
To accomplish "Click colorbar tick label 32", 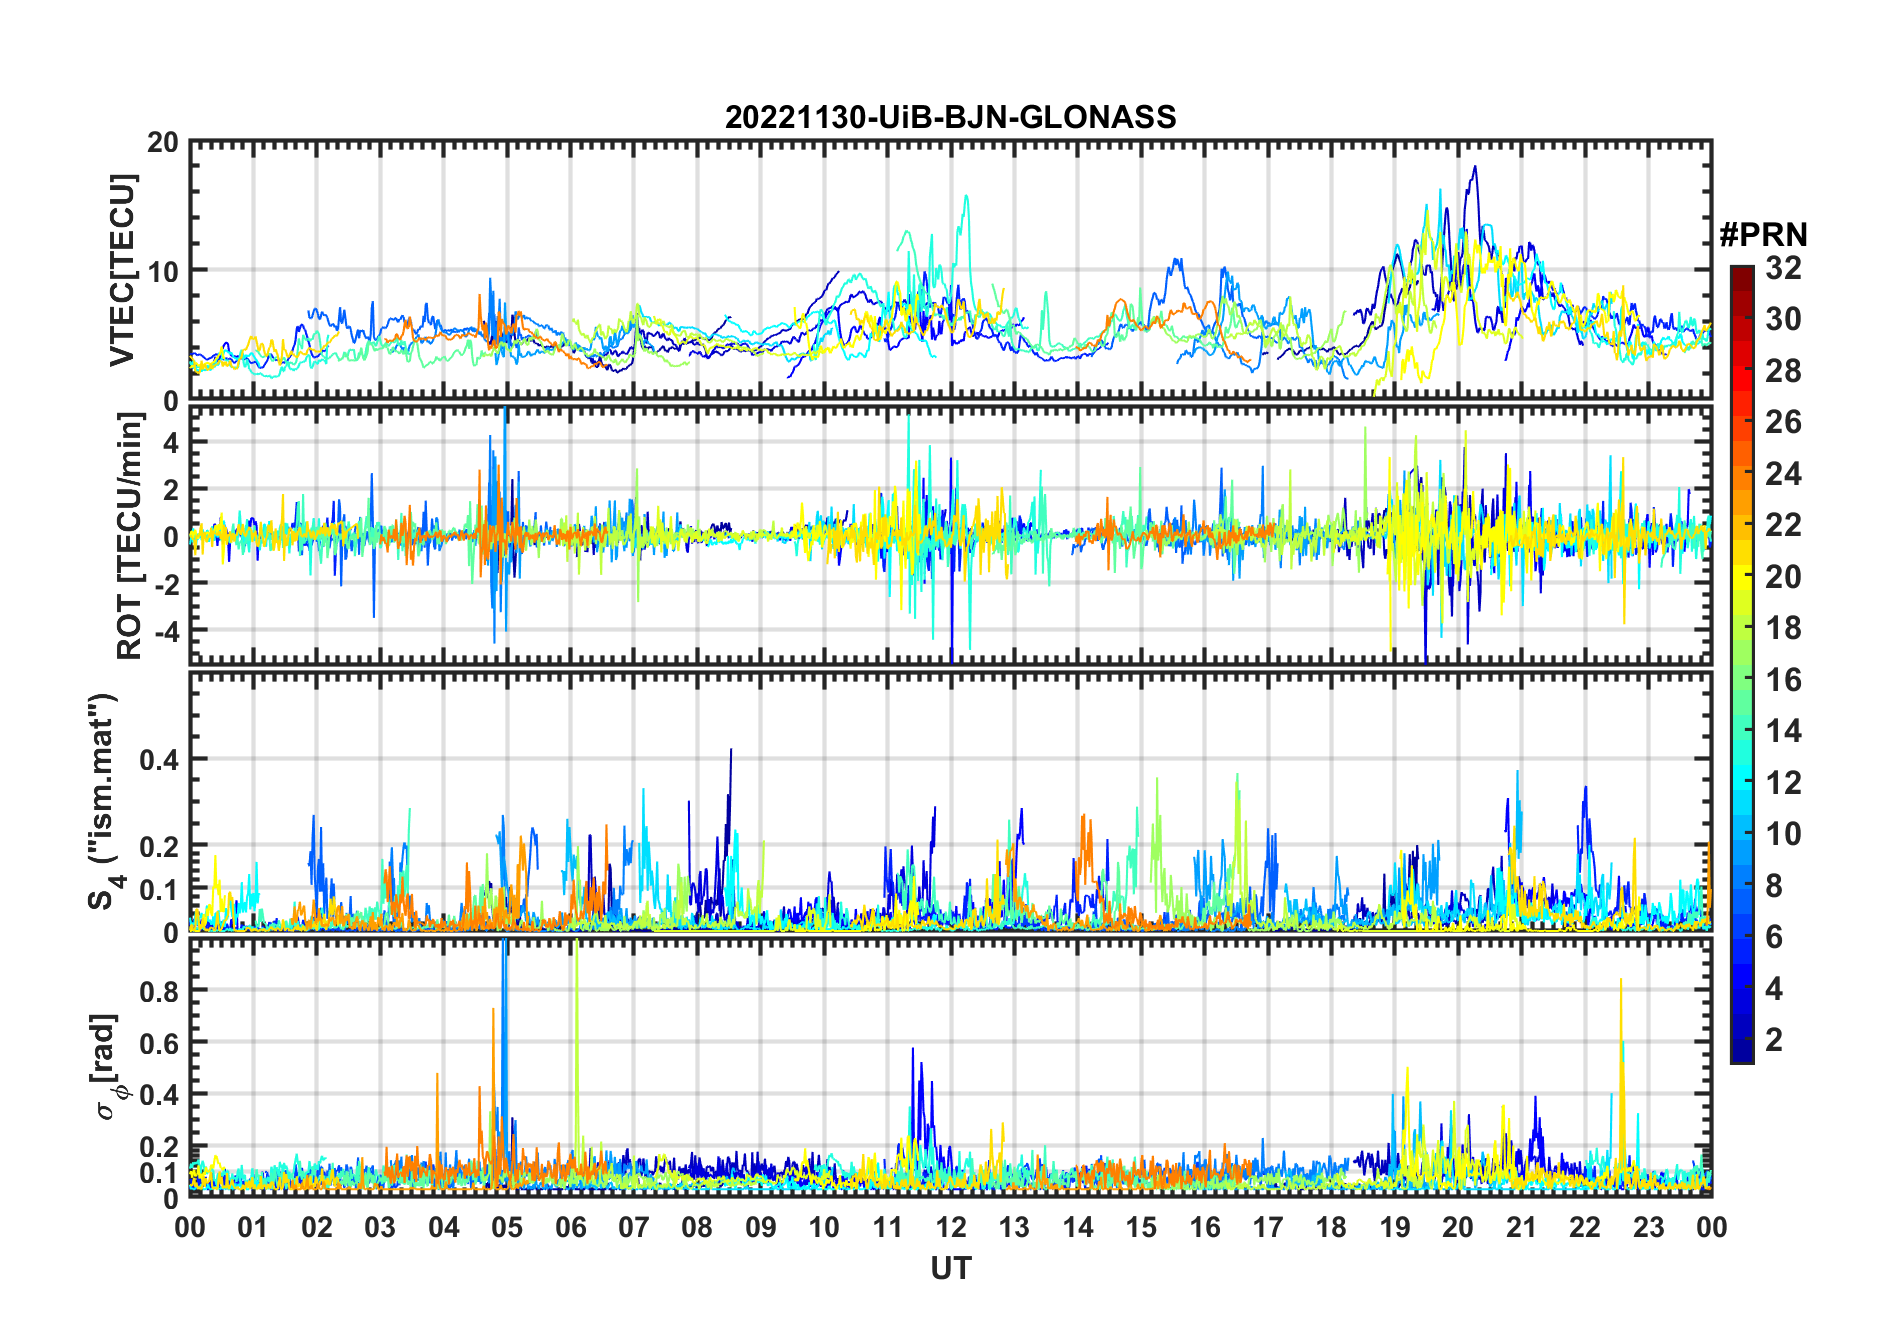I will [x=1783, y=268].
